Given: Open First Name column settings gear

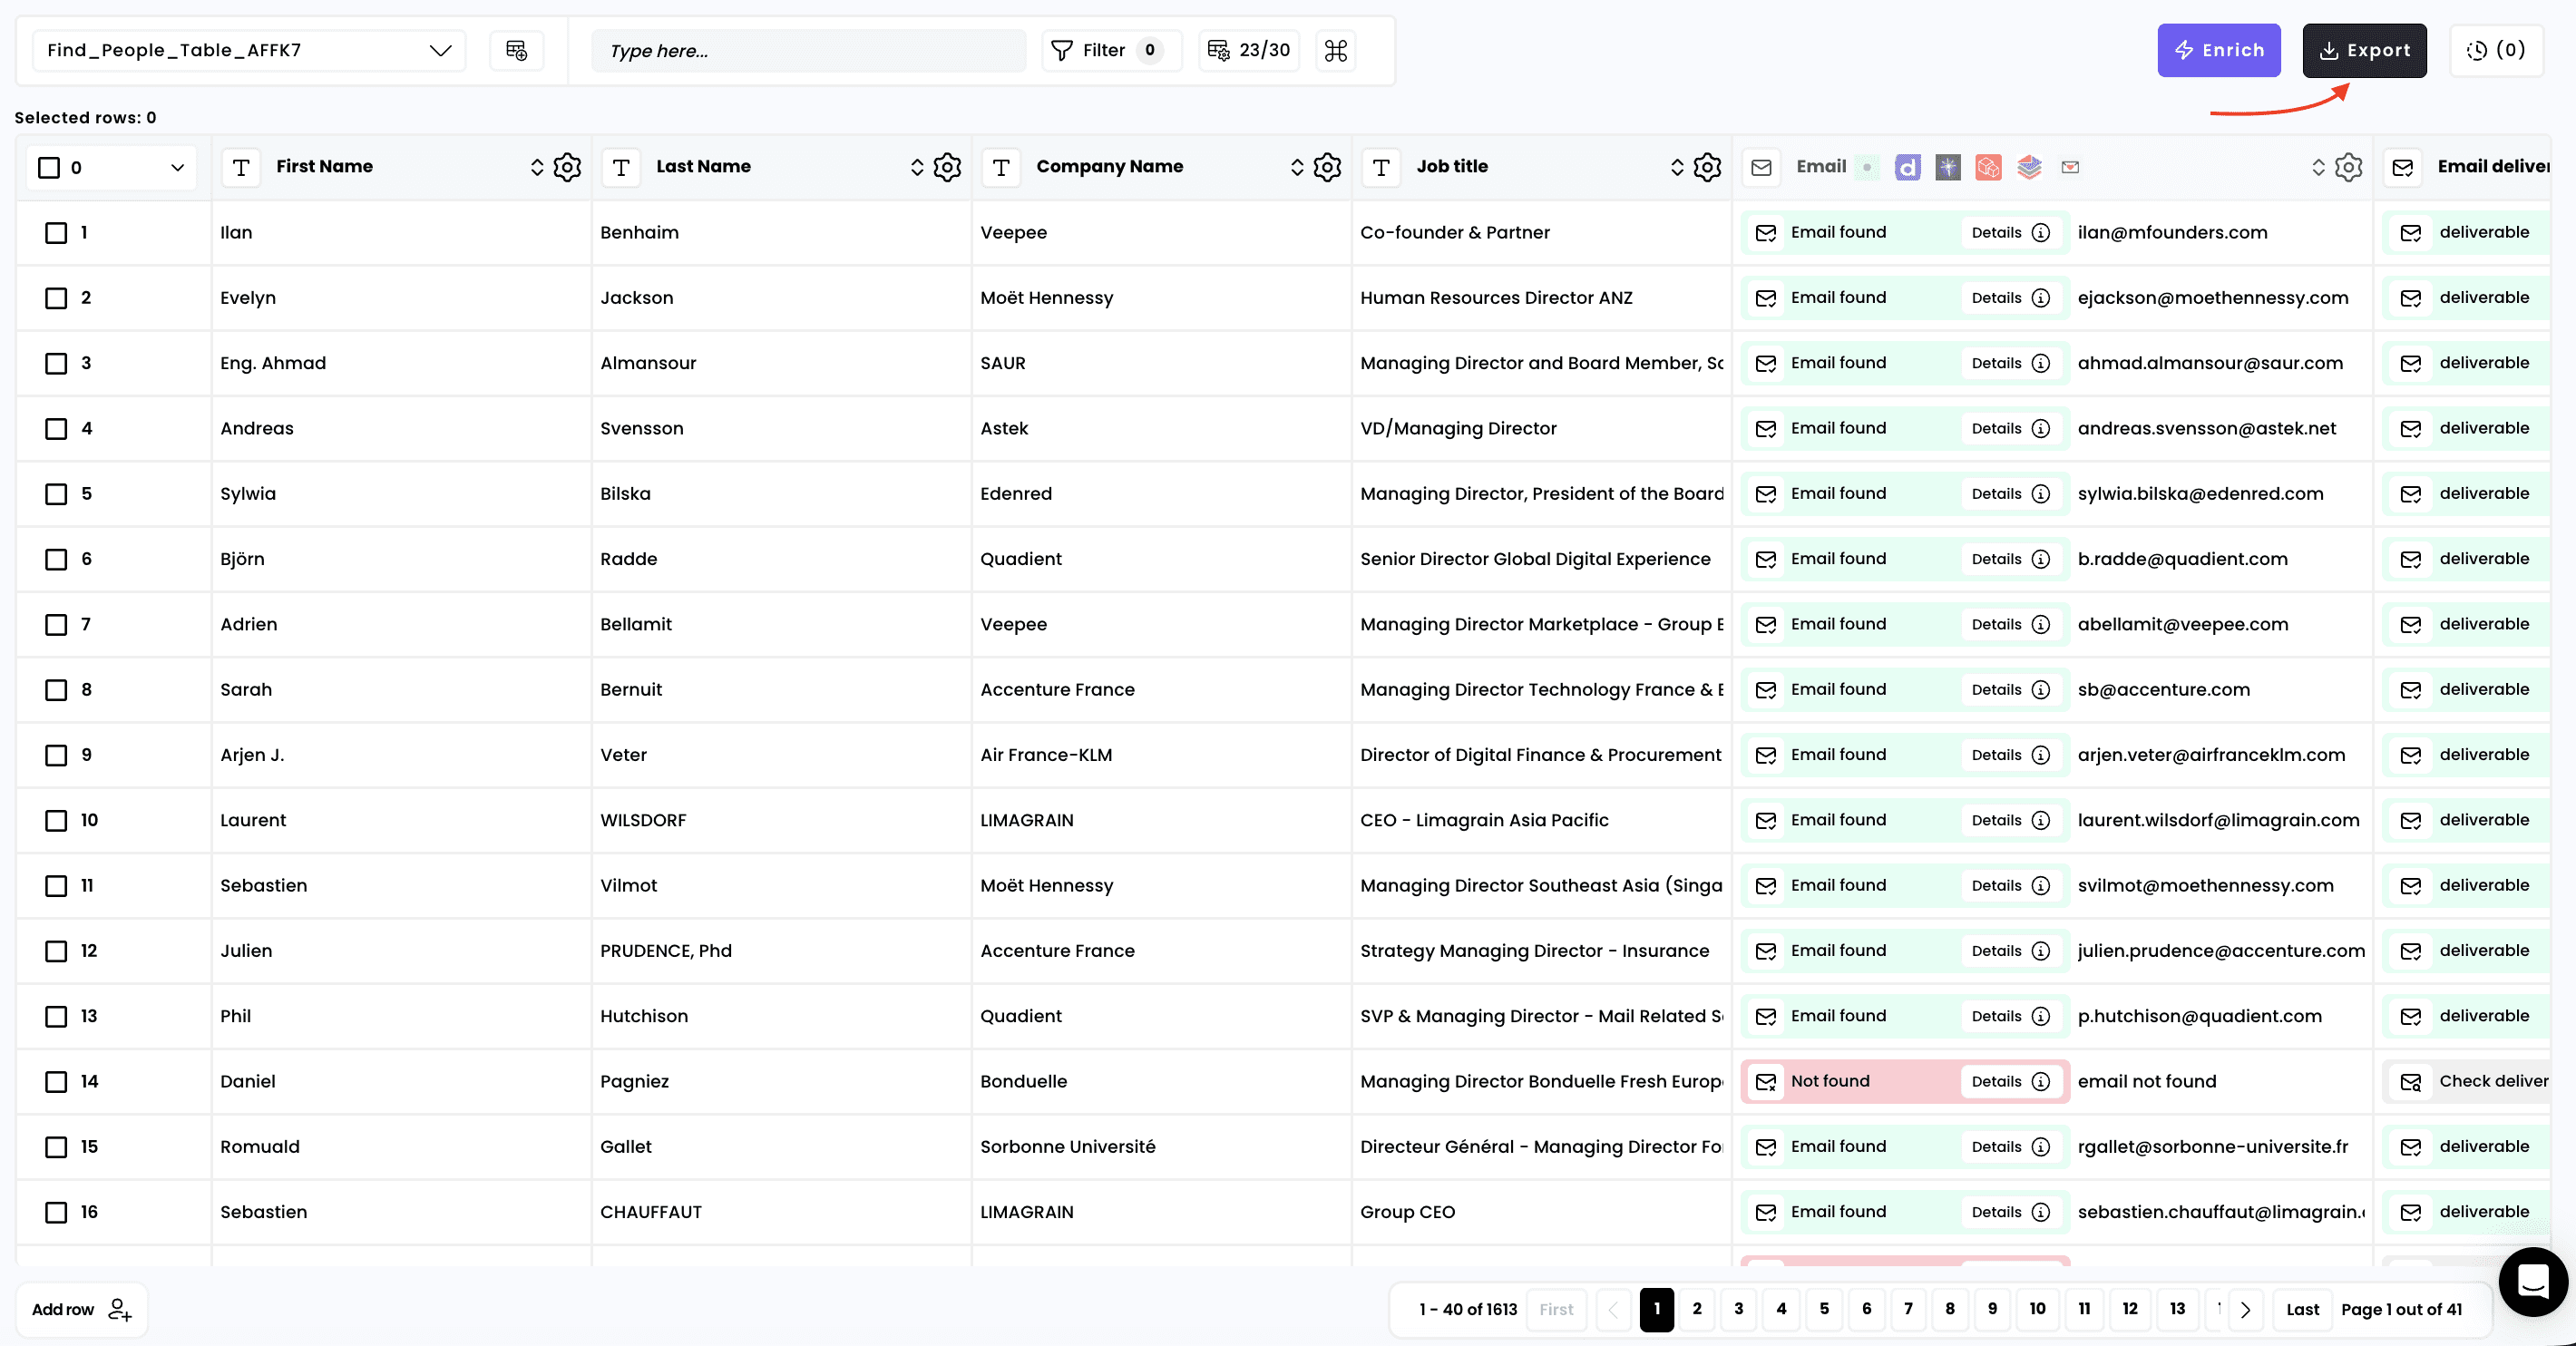Looking at the screenshot, I should [567, 167].
